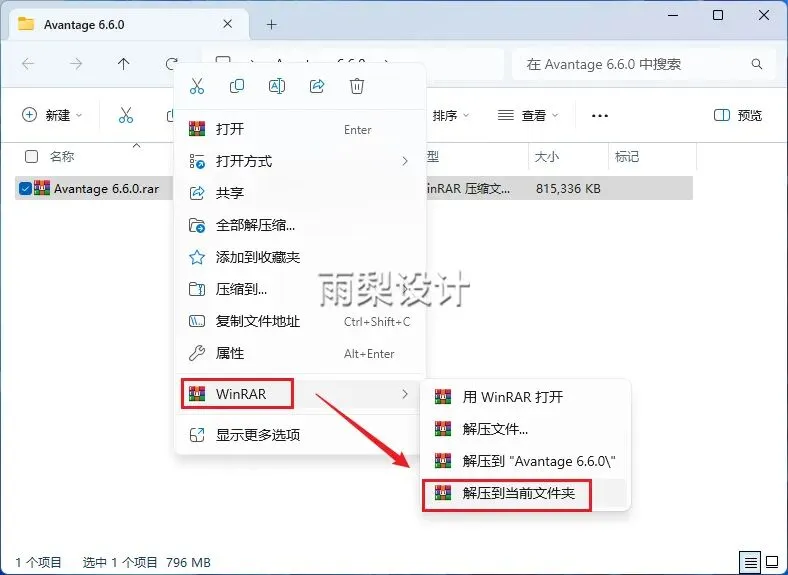Screen dimensions: 788x575
Task: Sort by the 名称 column header
Action: click(x=62, y=156)
